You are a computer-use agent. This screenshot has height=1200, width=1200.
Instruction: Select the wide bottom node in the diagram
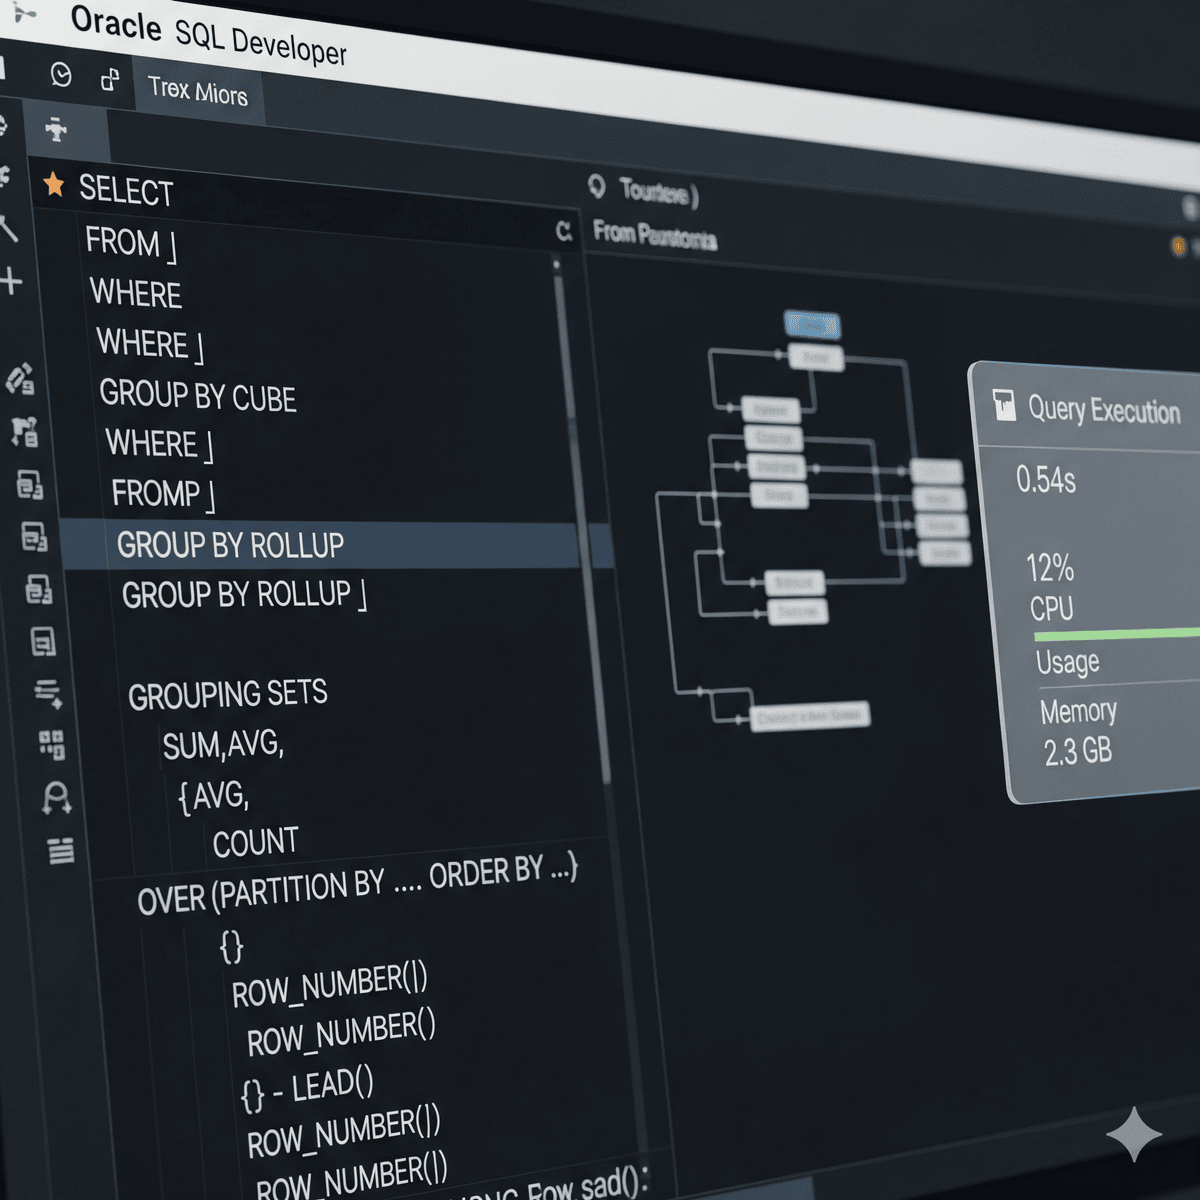click(810, 715)
